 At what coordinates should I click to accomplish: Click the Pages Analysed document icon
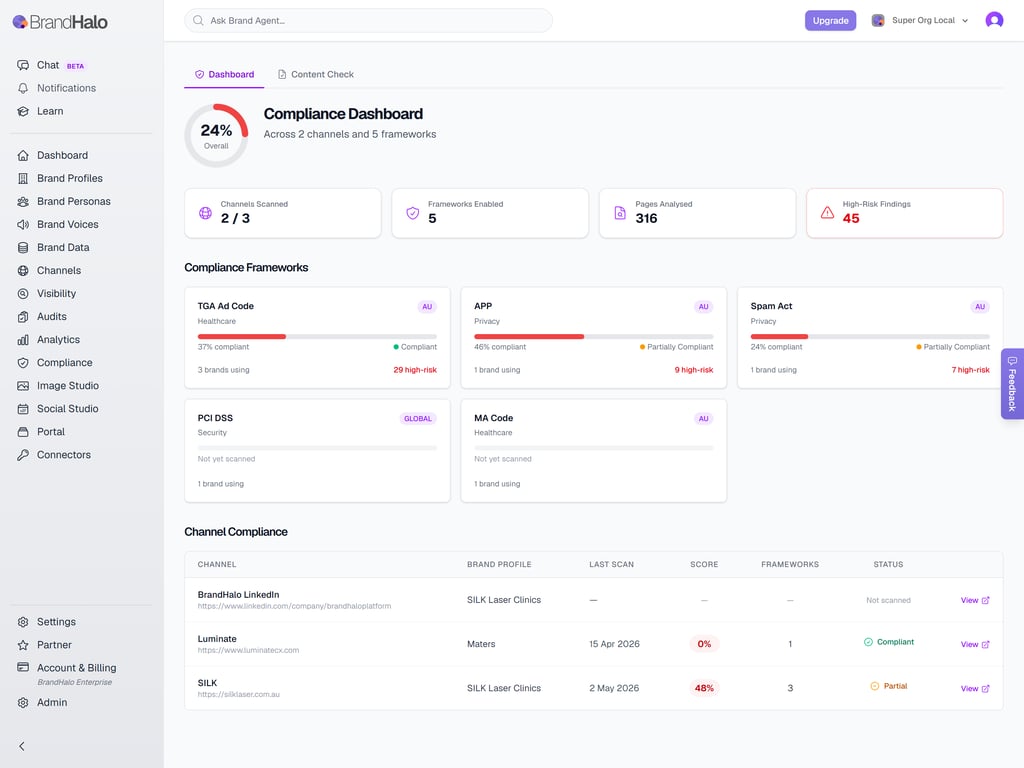tap(620, 213)
